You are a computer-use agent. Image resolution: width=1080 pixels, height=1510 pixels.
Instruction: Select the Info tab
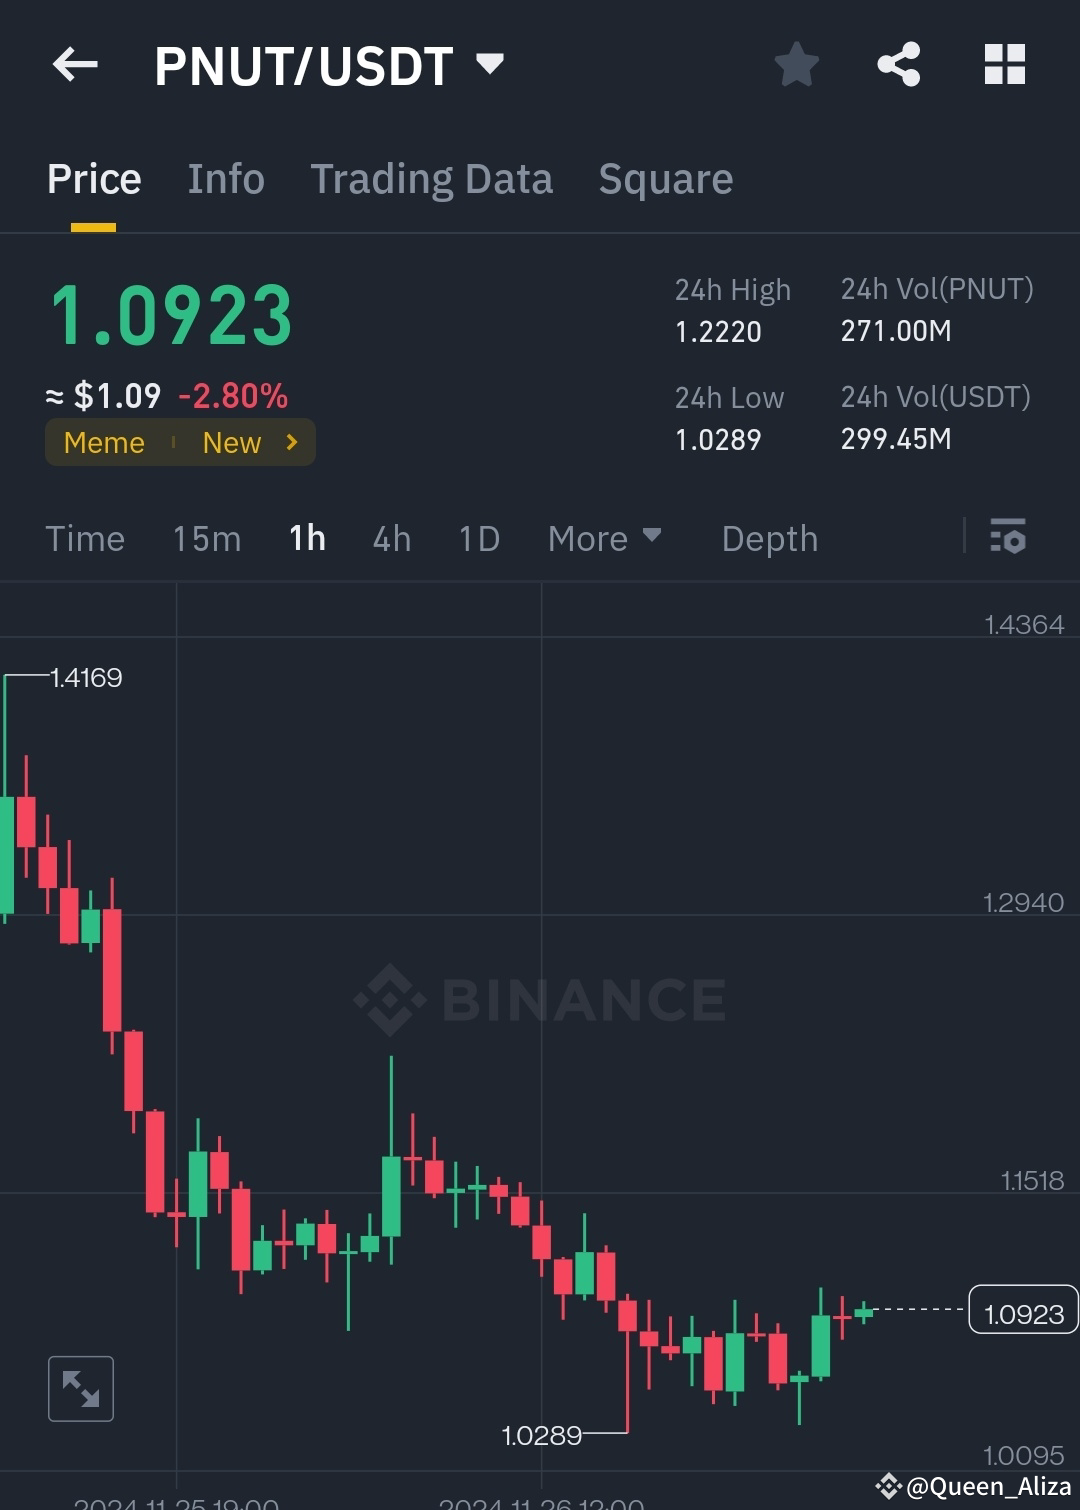[225, 178]
